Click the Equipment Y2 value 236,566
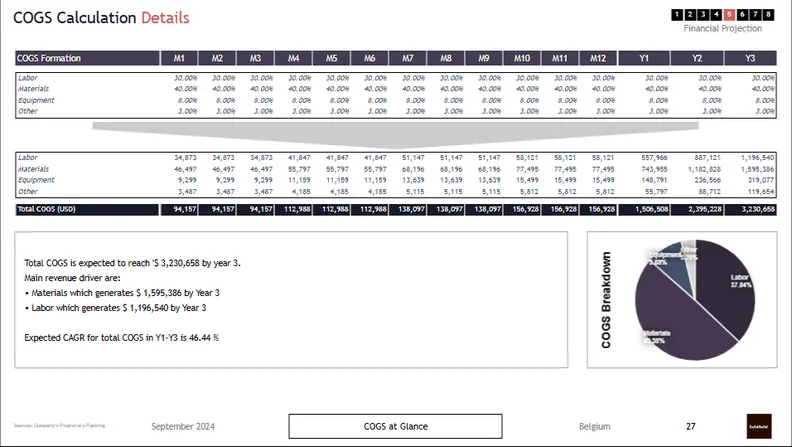Screen dimensions: 792x447 click(707, 180)
